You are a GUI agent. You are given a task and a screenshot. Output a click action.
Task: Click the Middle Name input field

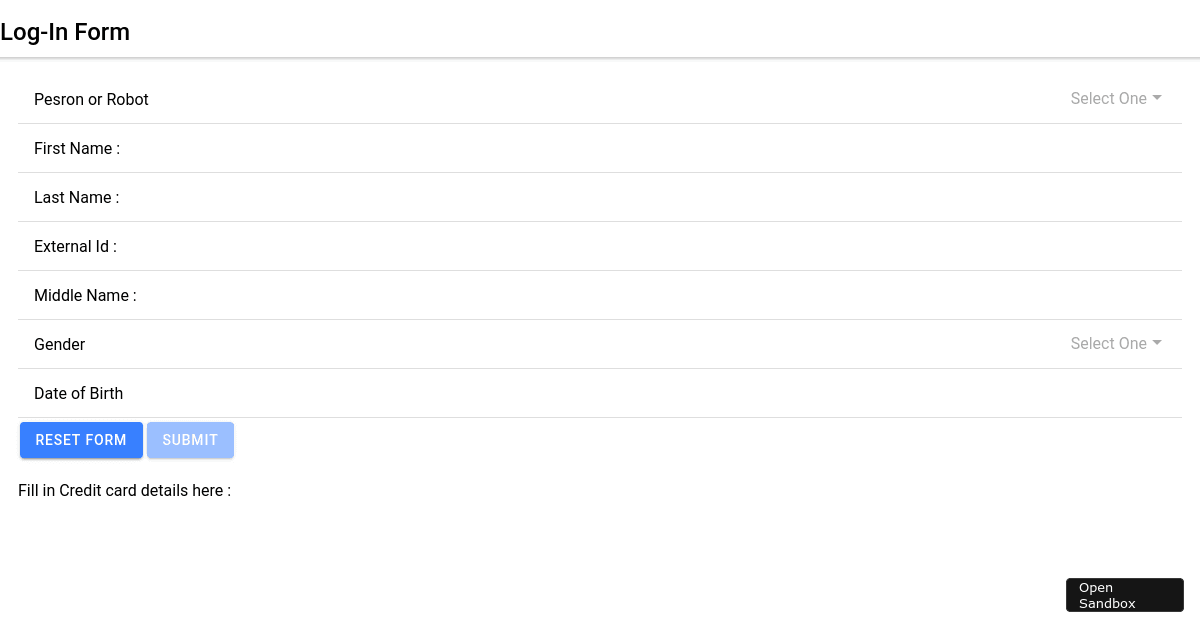pyautogui.click(x=600, y=295)
